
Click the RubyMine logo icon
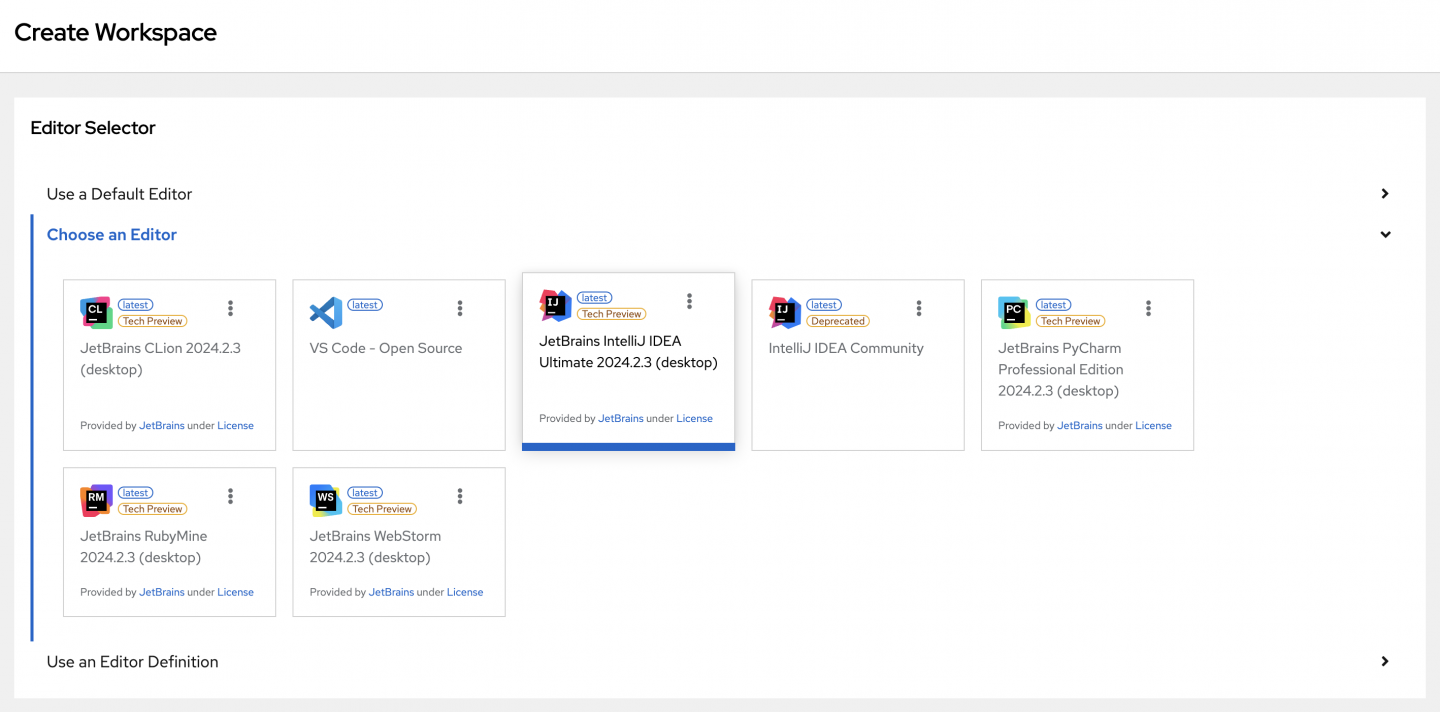click(x=96, y=501)
